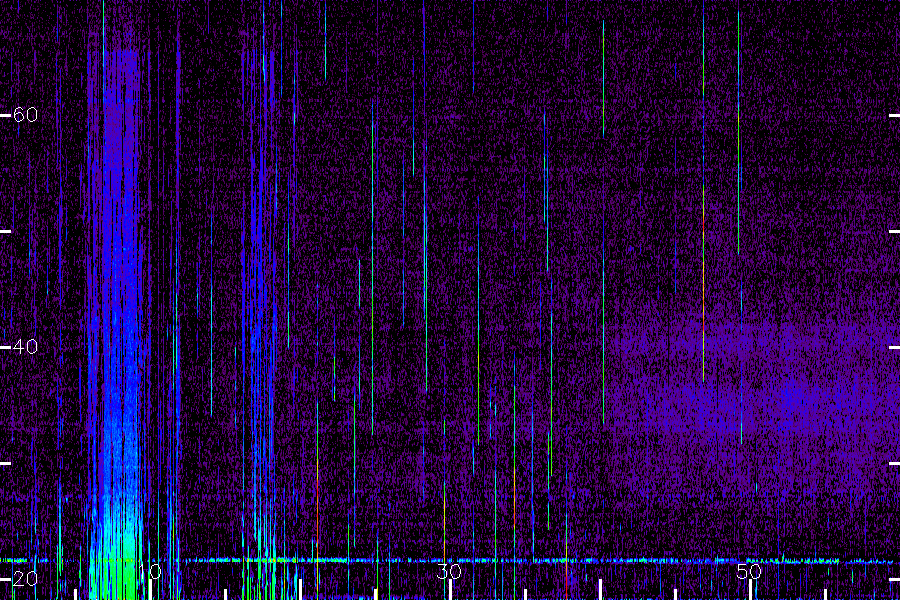Click the "40" label on the vertical axis
Image resolution: width=900 pixels, height=600 pixels.
point(25,347)
